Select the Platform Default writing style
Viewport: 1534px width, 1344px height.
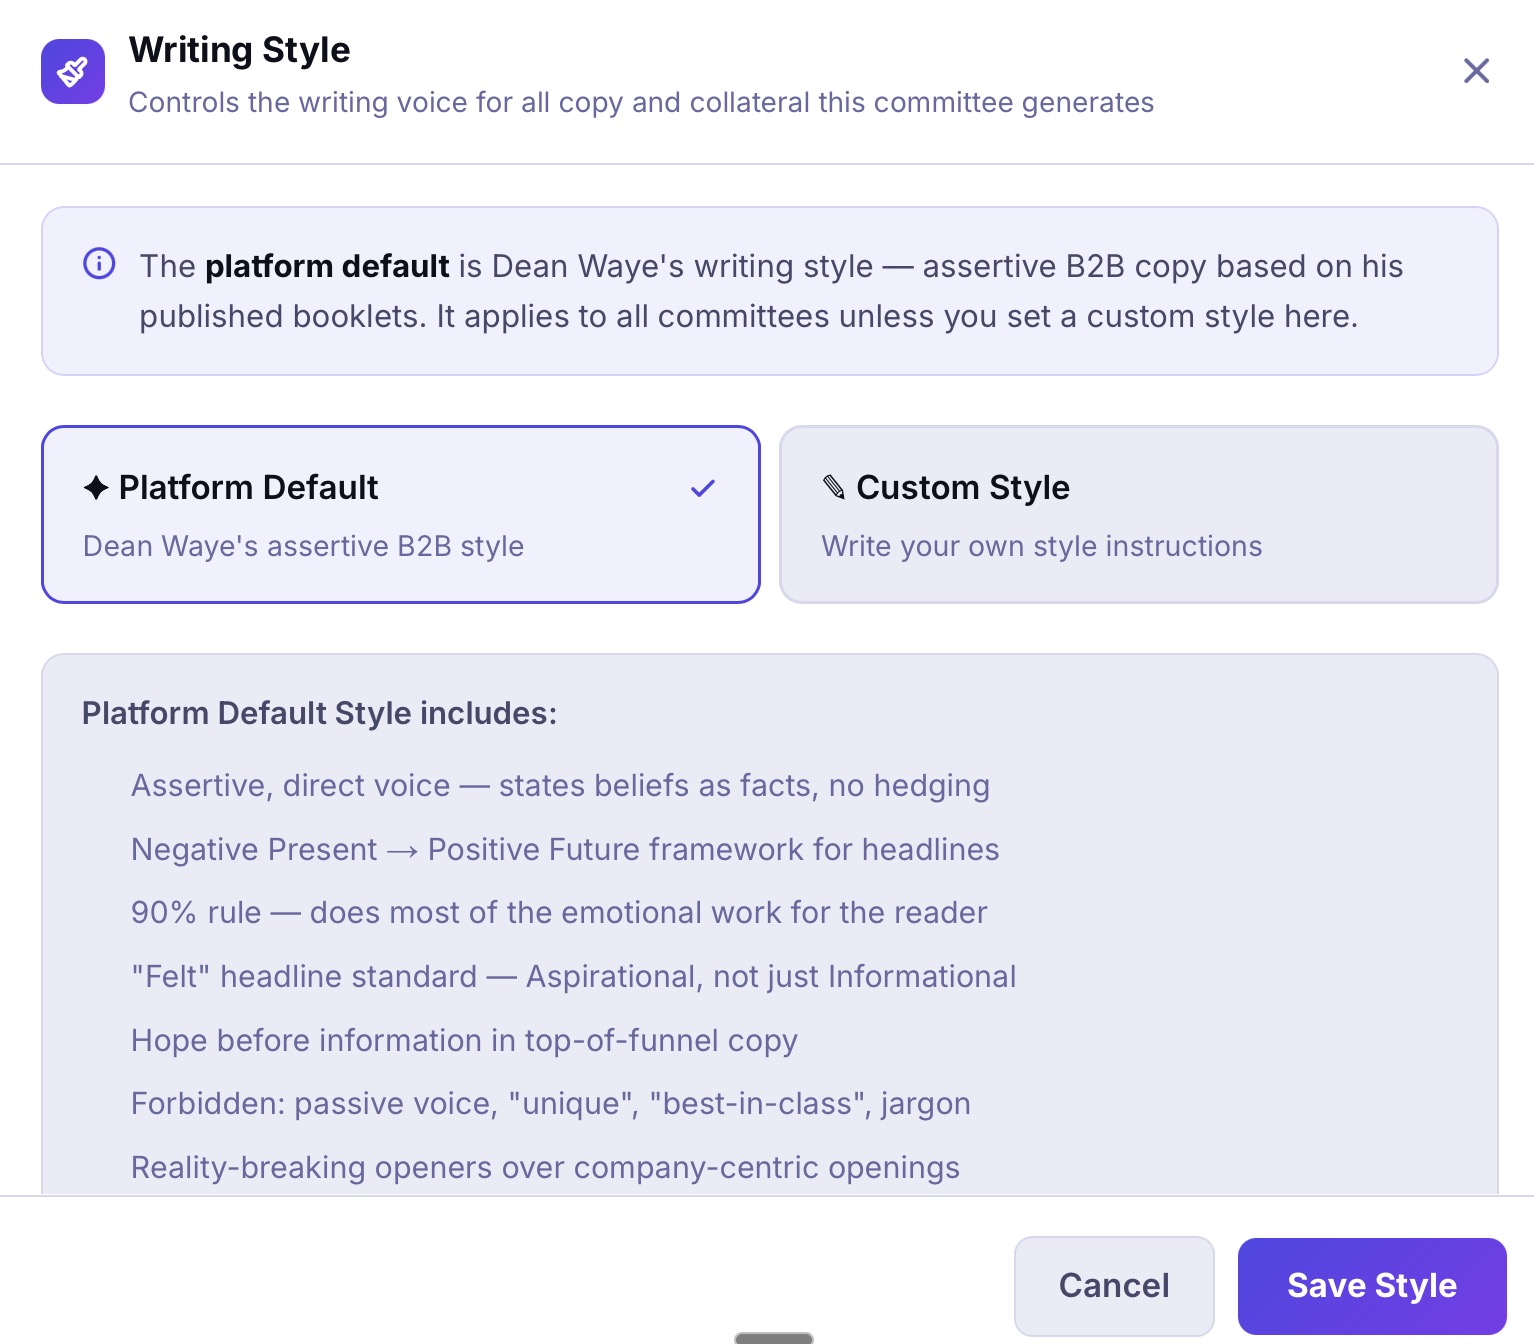click(400, 514)
